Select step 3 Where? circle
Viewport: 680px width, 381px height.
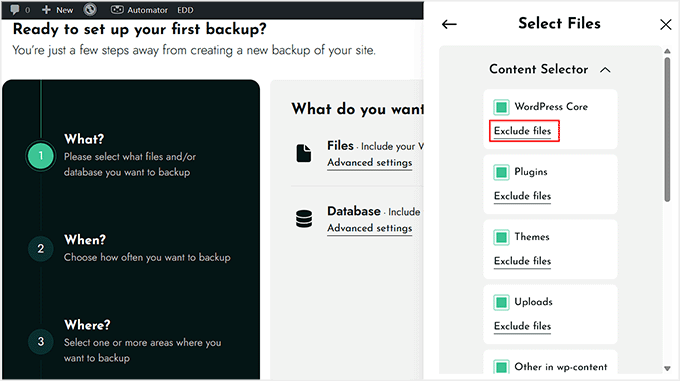pos(41,342)
